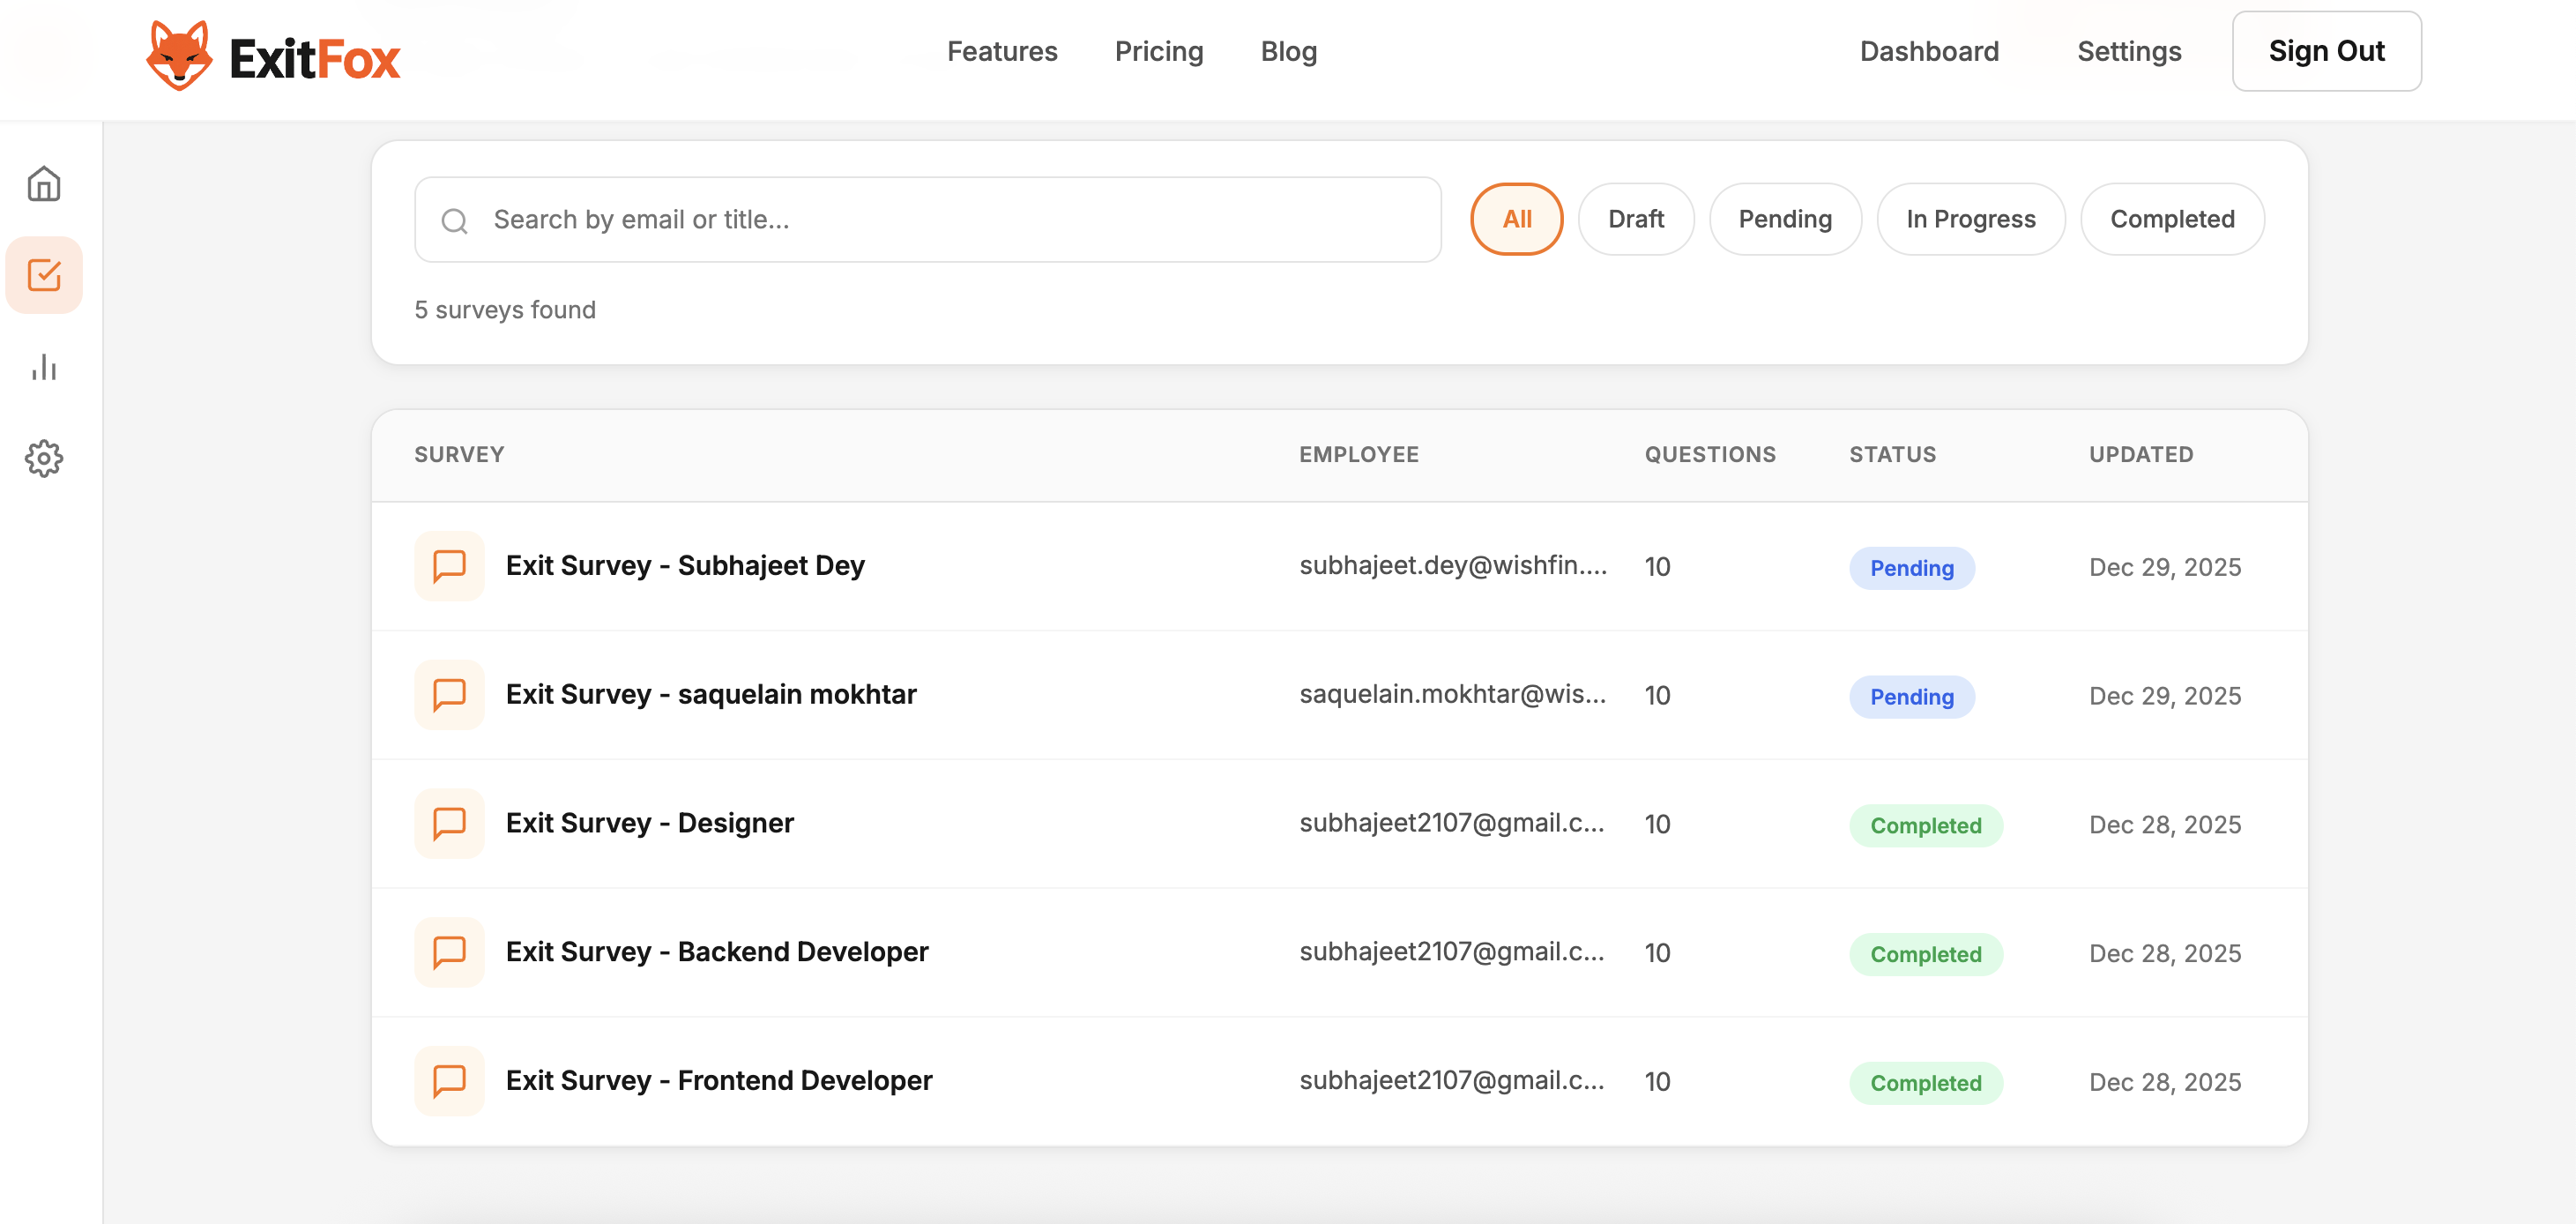This screenshot has height=1224, width=2576.
Task: Select the surveys checklist icon in sidebar
Action: click(x=45, y=276)
